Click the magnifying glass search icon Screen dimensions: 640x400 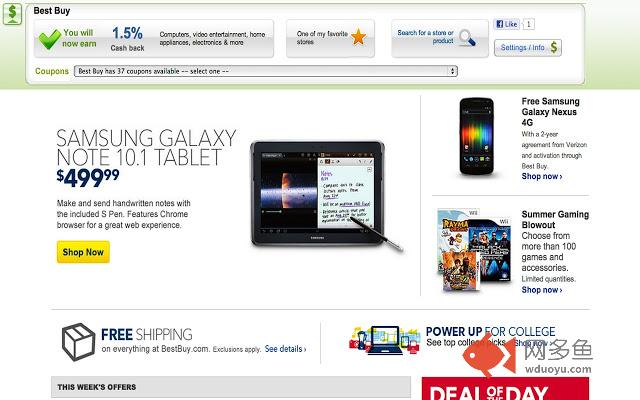click(467, 38)
